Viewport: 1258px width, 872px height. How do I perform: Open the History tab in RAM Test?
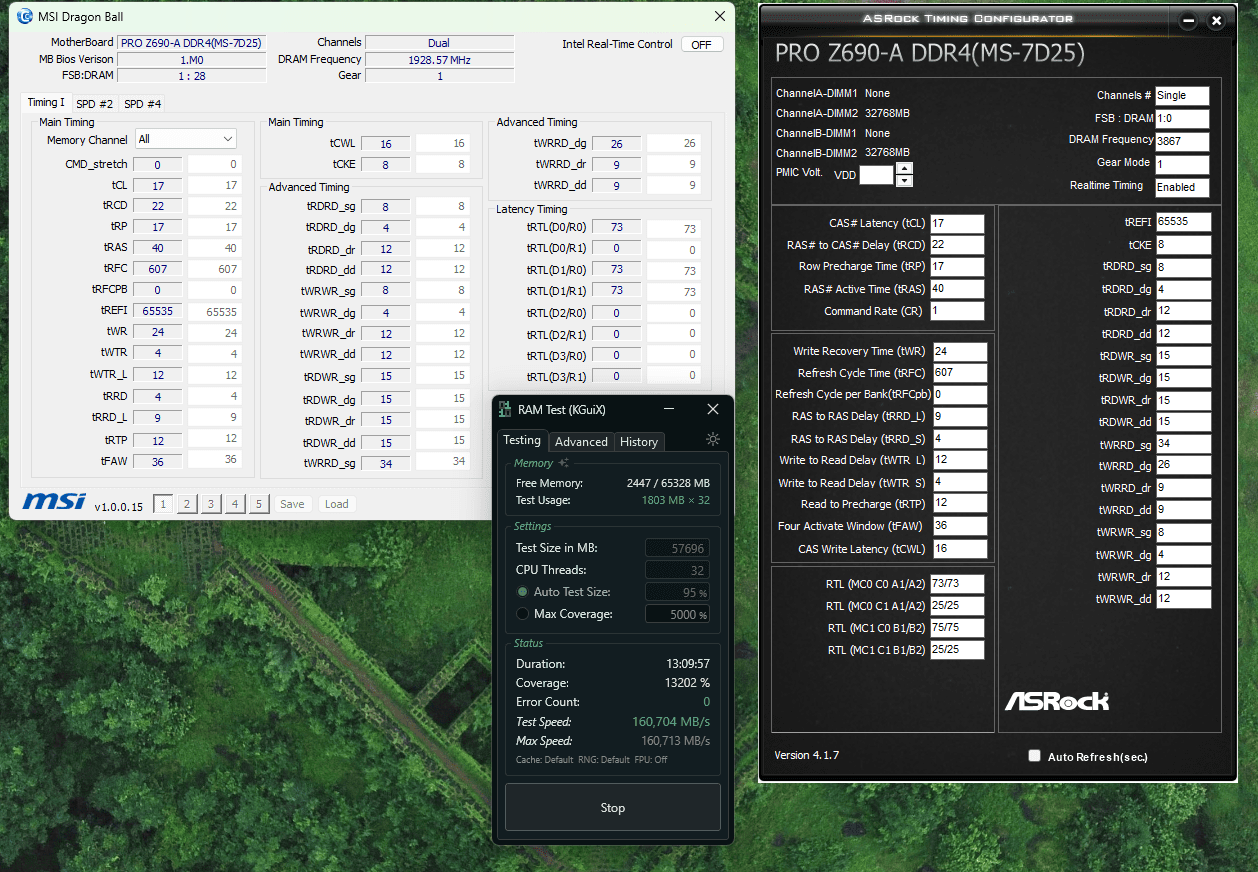[639, 442]
